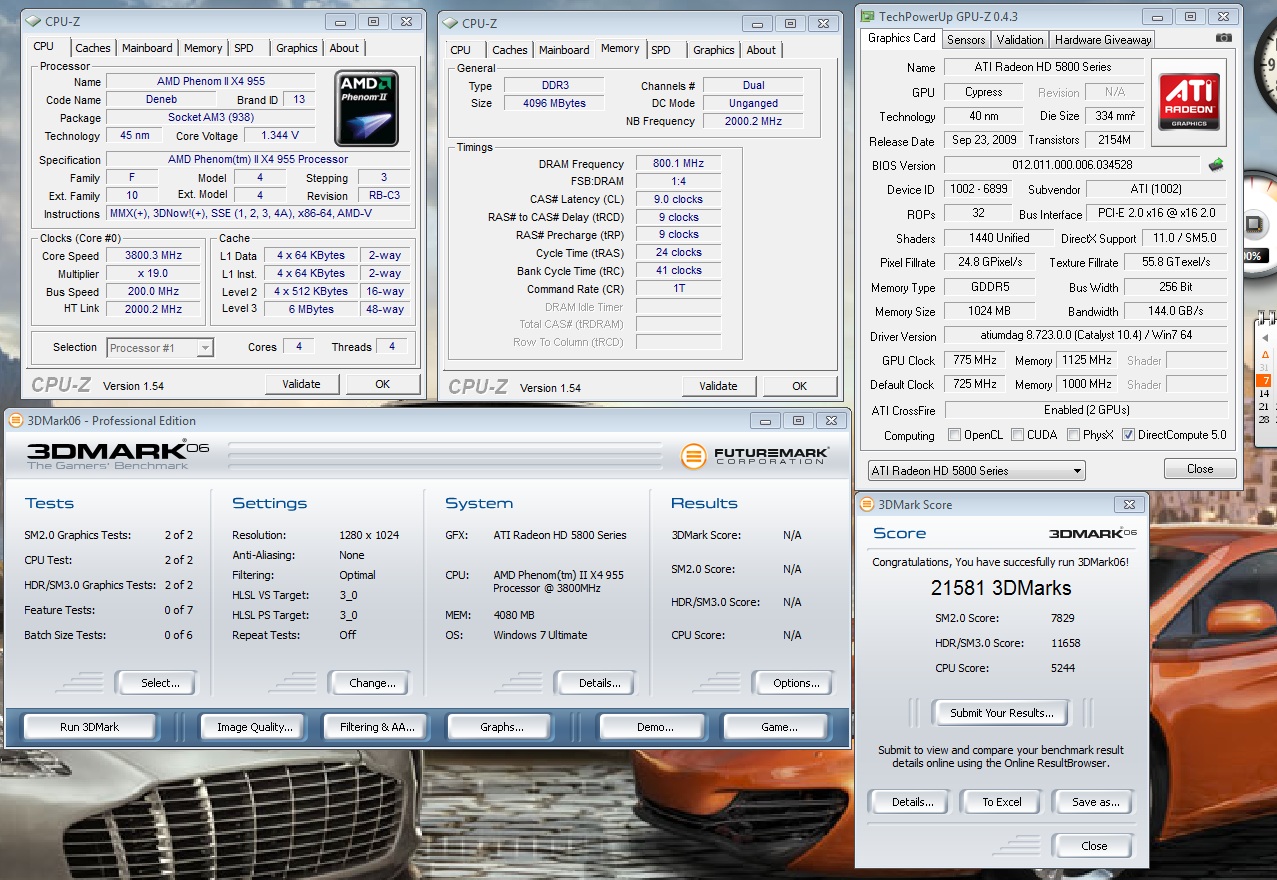Click Validate in CPU-Z memory timings window
Screen dimensions: 1277x880
(x=718, y=386)
